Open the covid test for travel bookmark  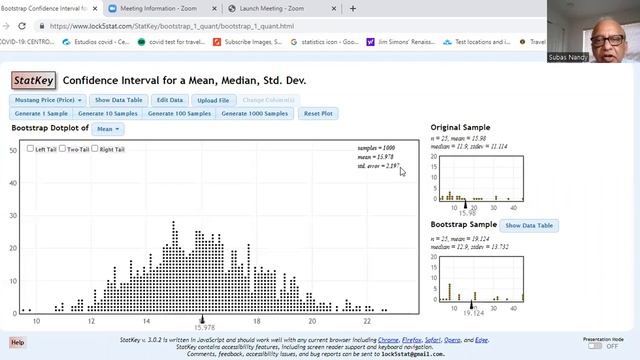pos(171,42)
